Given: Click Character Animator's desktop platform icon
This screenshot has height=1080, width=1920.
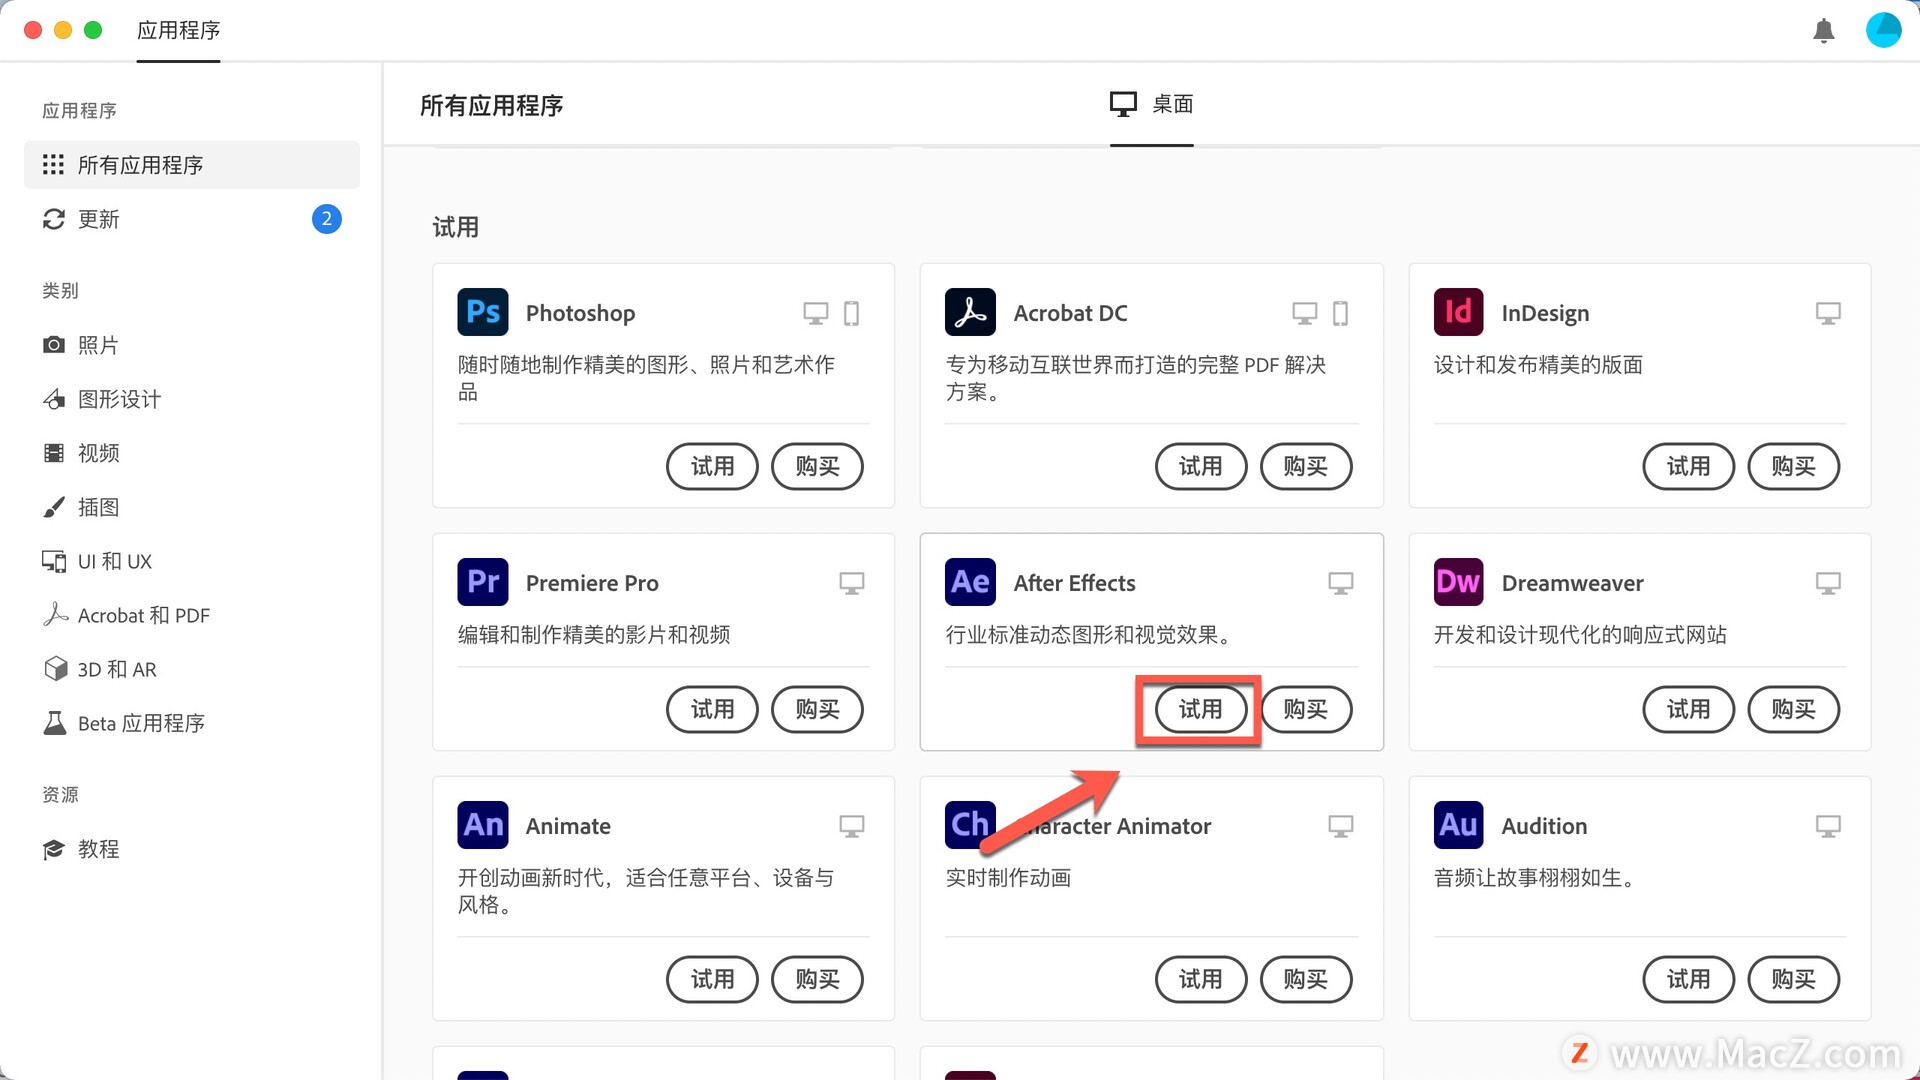Looking at the screenshot, I should pos(1340,827).
